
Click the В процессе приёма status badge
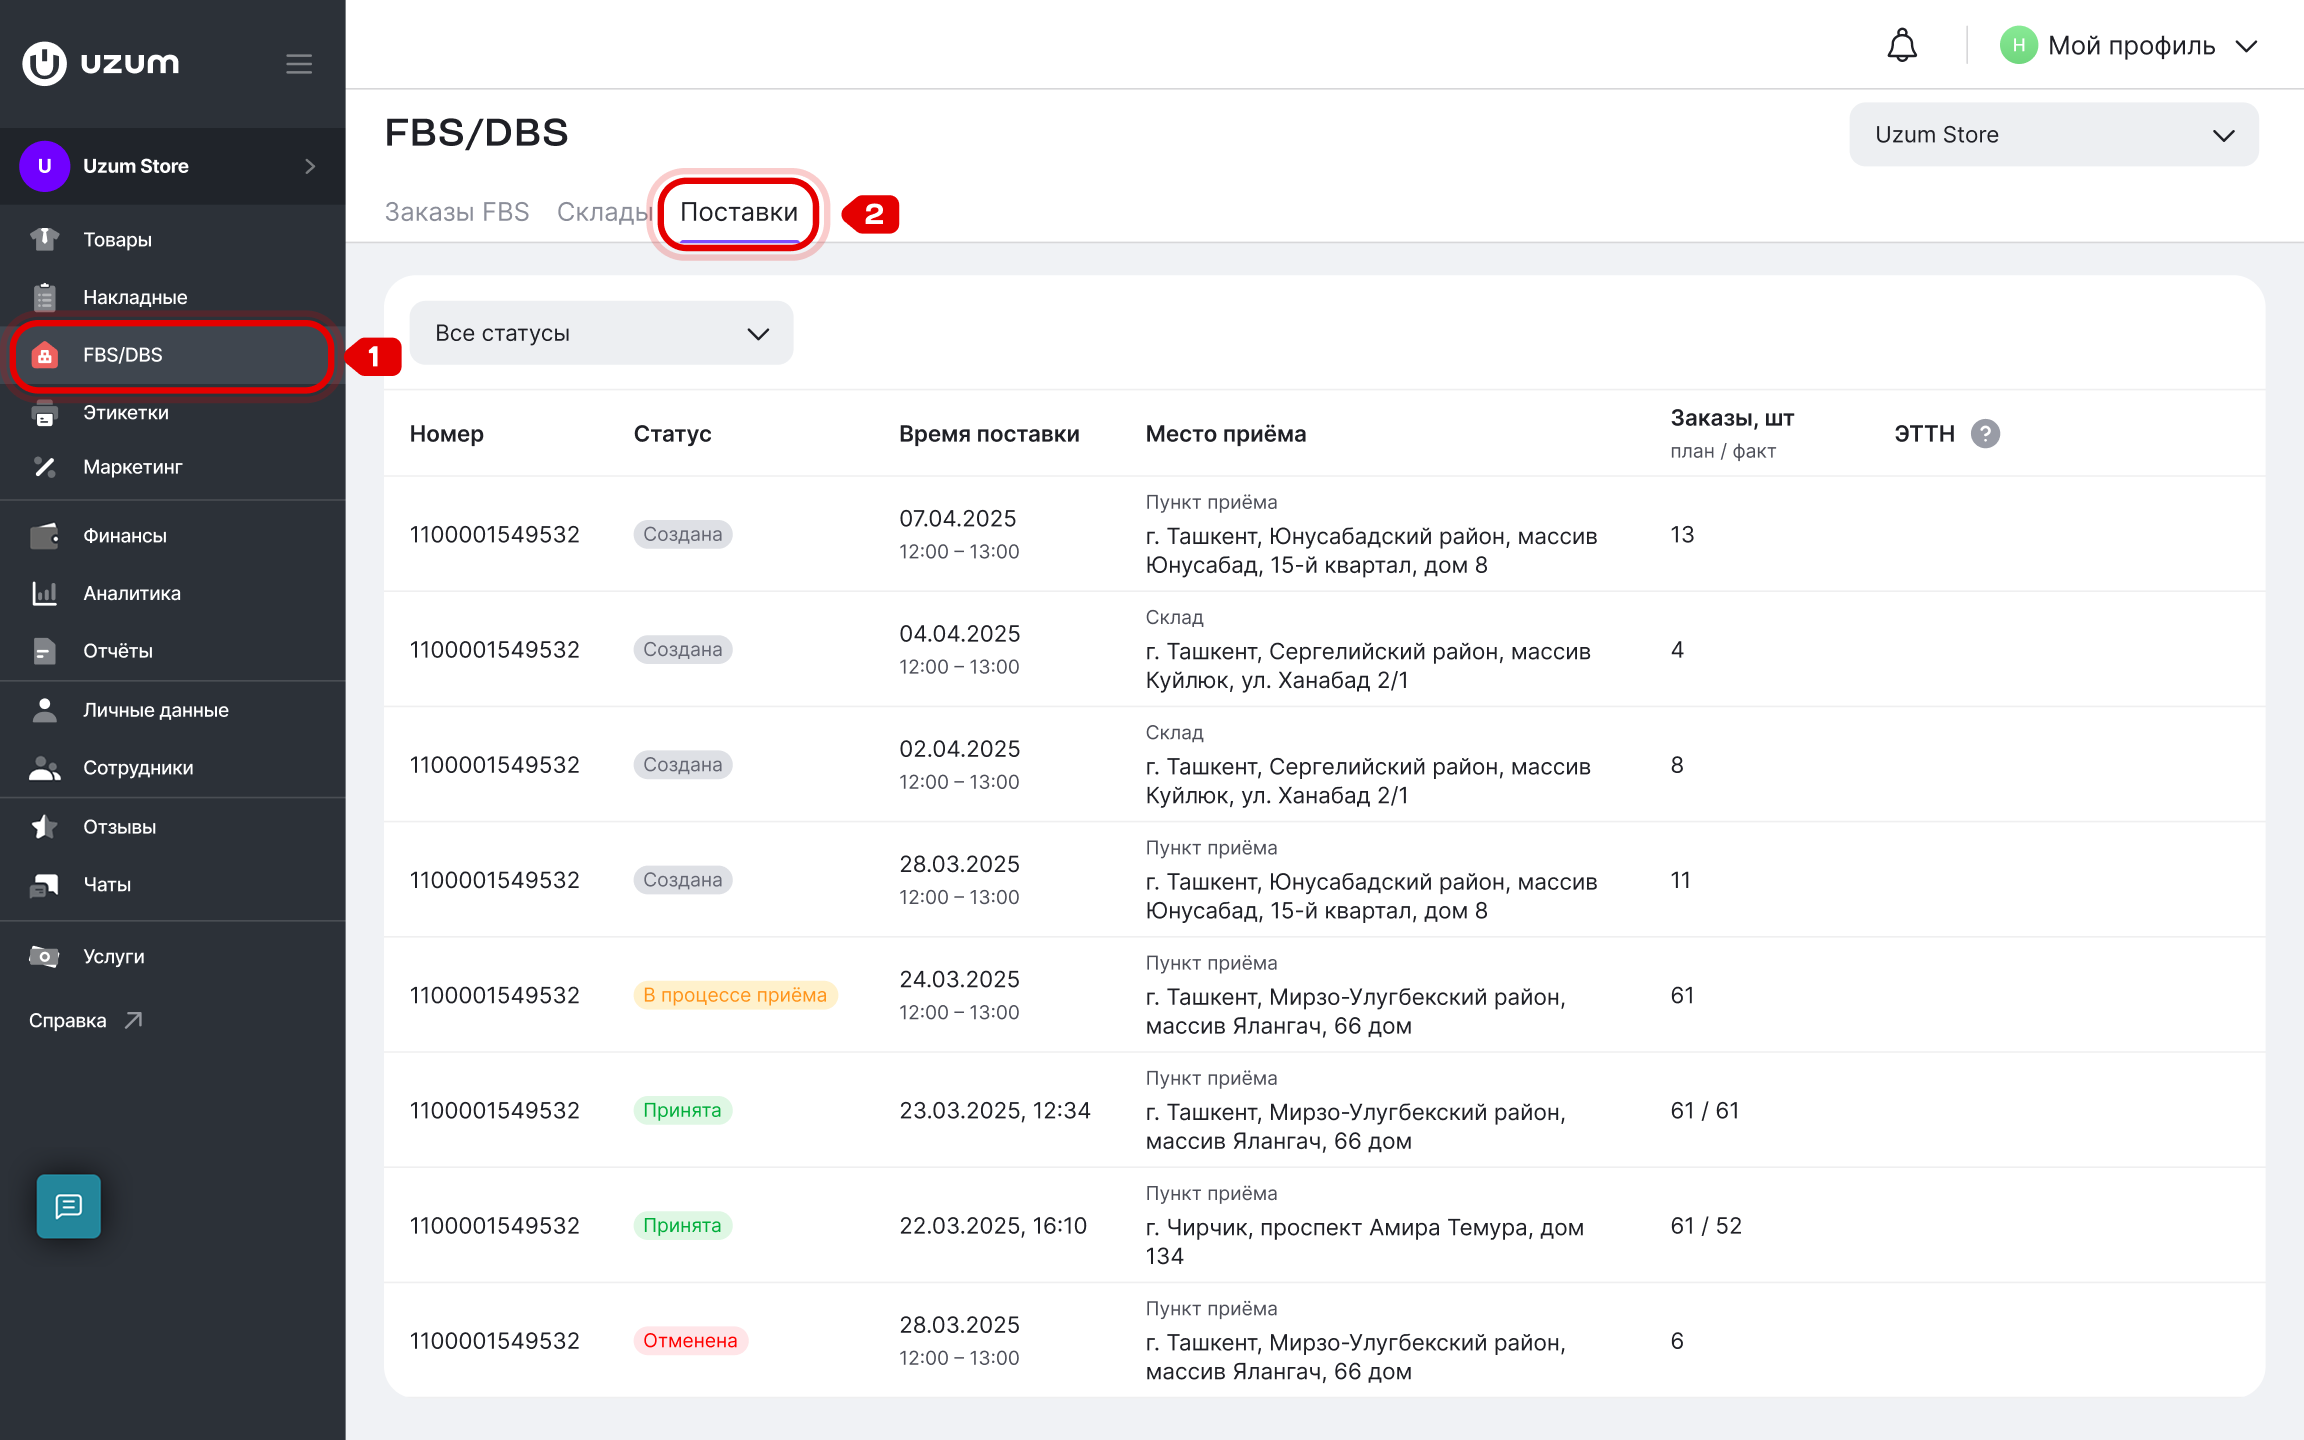[735, 995]
